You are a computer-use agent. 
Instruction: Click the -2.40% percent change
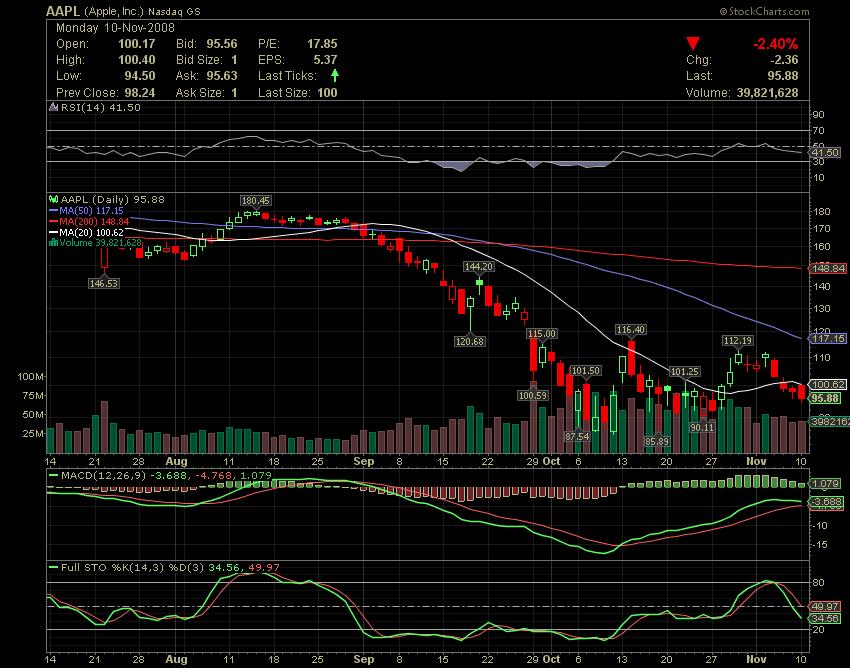[x=775, y=44]
